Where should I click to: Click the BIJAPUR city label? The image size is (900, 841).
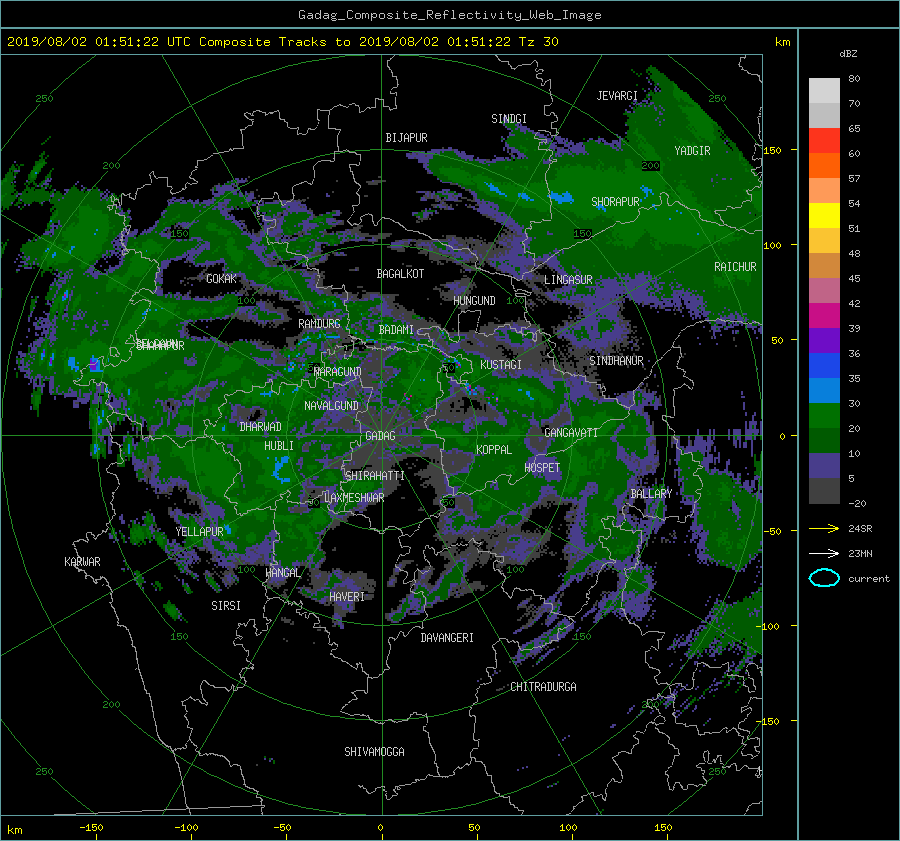tap(406, 138)
